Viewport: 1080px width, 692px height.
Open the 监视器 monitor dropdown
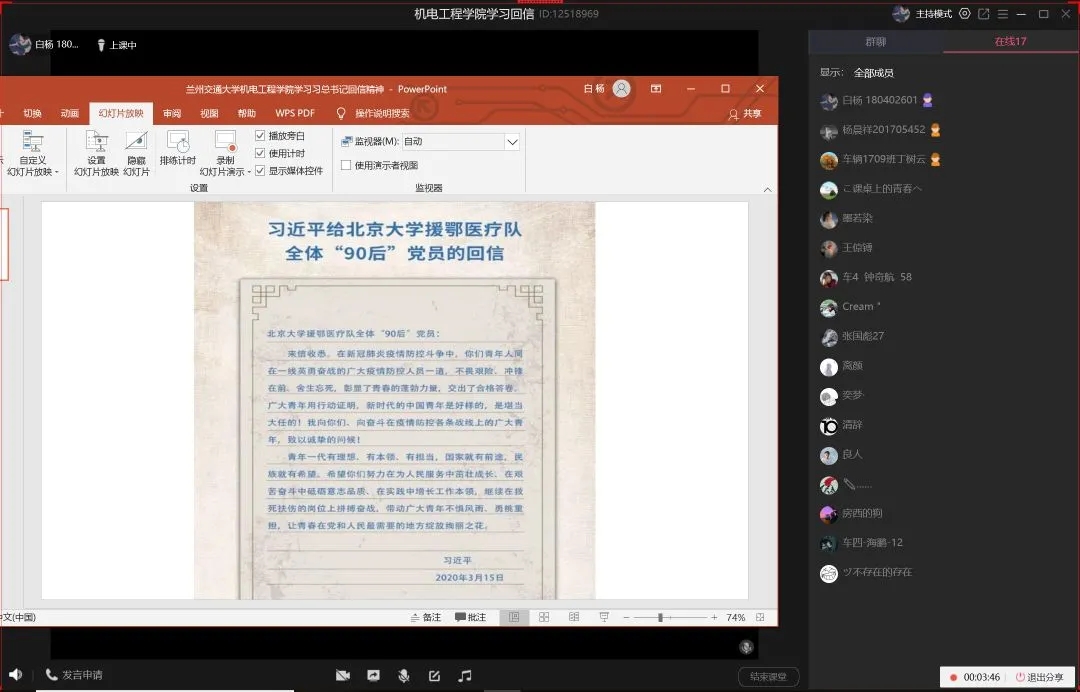[x=512, y=142]
